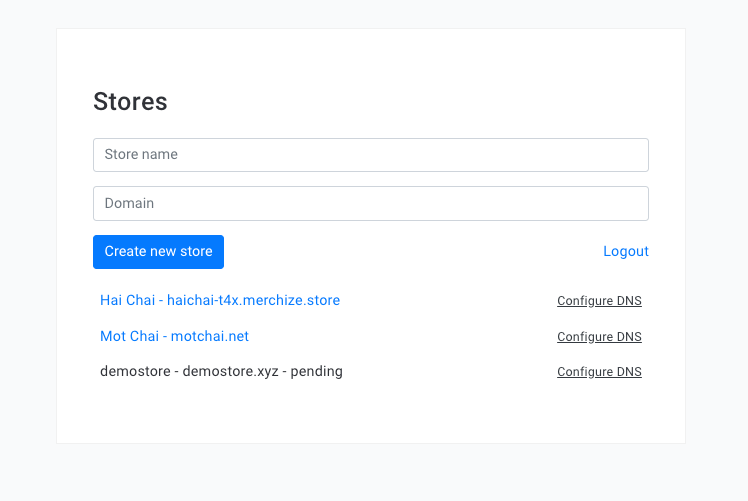Open the Hai Chai store link

tap(220, 300)
